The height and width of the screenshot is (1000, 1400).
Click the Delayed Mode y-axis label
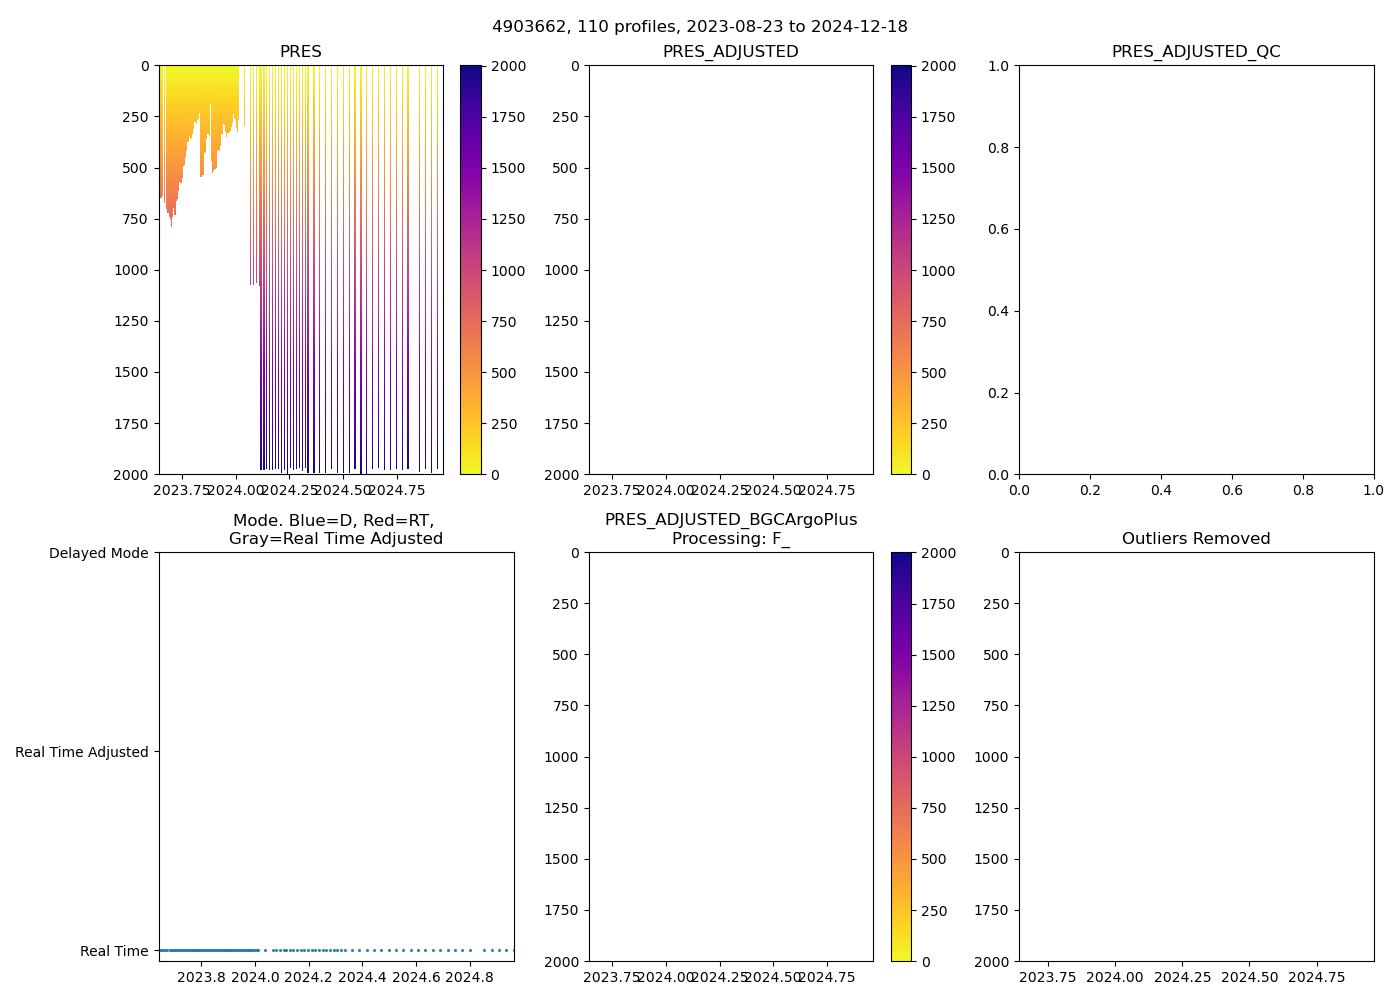click(98, 553)
